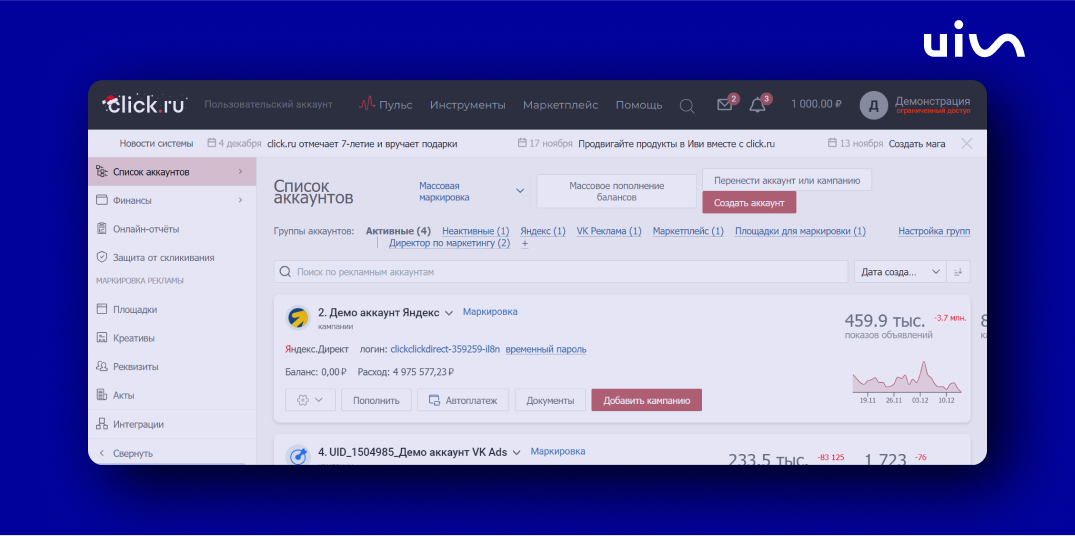Open the Маркетплейс menu
The image size is (1075, 536).
click(x=560, y=105)
